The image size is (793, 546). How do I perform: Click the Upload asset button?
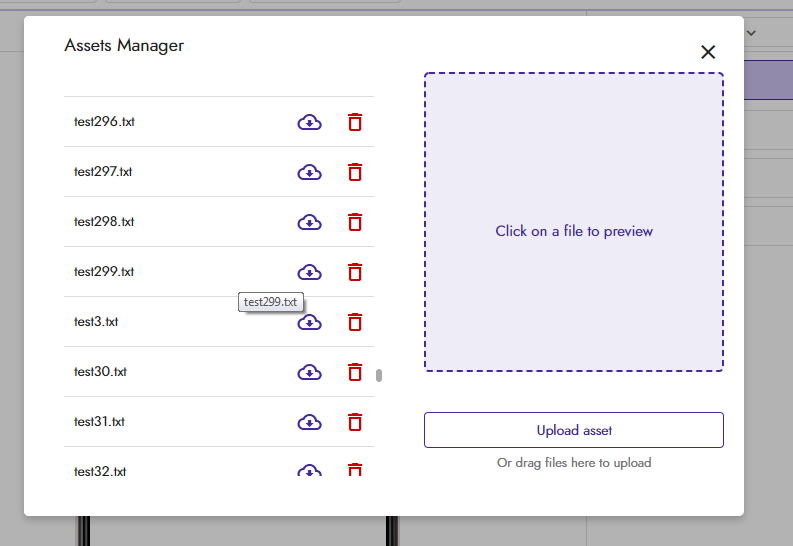574,430
